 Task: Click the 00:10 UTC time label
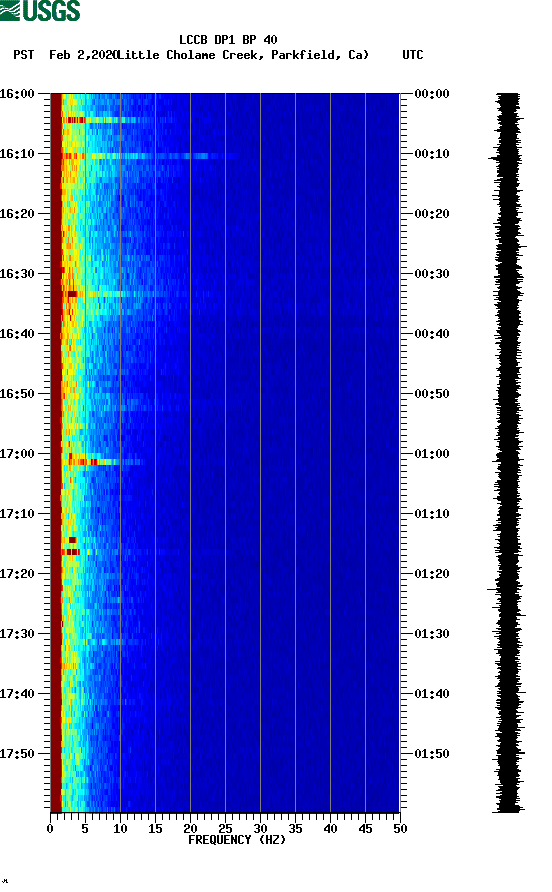(x=432, y=154)
